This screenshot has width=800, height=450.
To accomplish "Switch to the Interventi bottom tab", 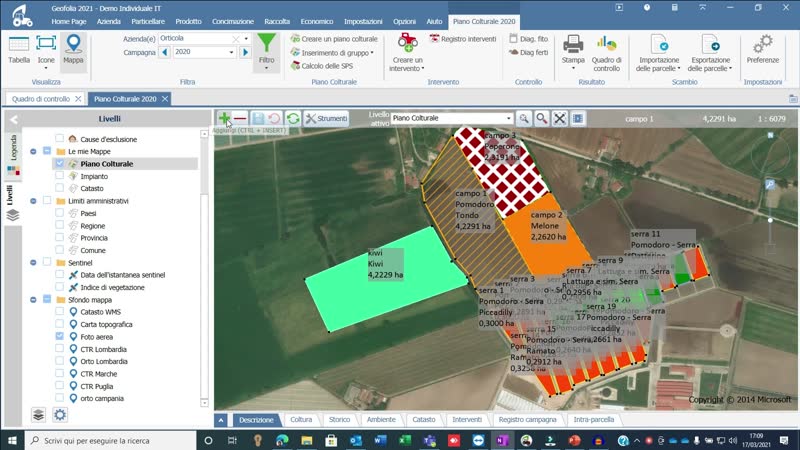I will click(467, 419).
